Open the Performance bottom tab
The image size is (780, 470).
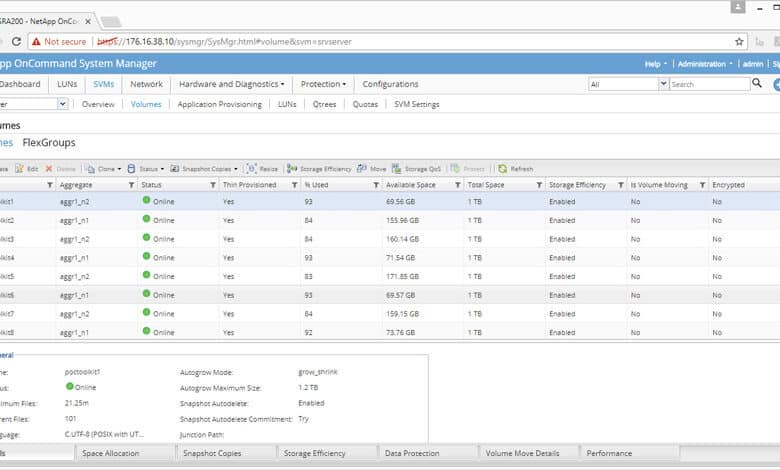coord(629,453)
